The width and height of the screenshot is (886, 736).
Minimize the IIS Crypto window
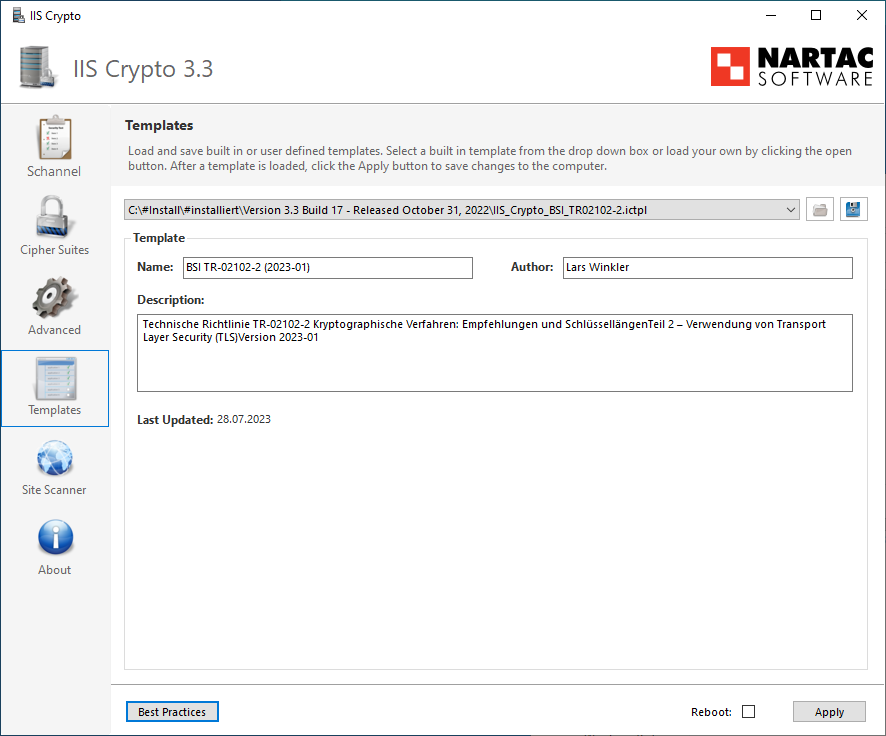[x=771, y=15]
